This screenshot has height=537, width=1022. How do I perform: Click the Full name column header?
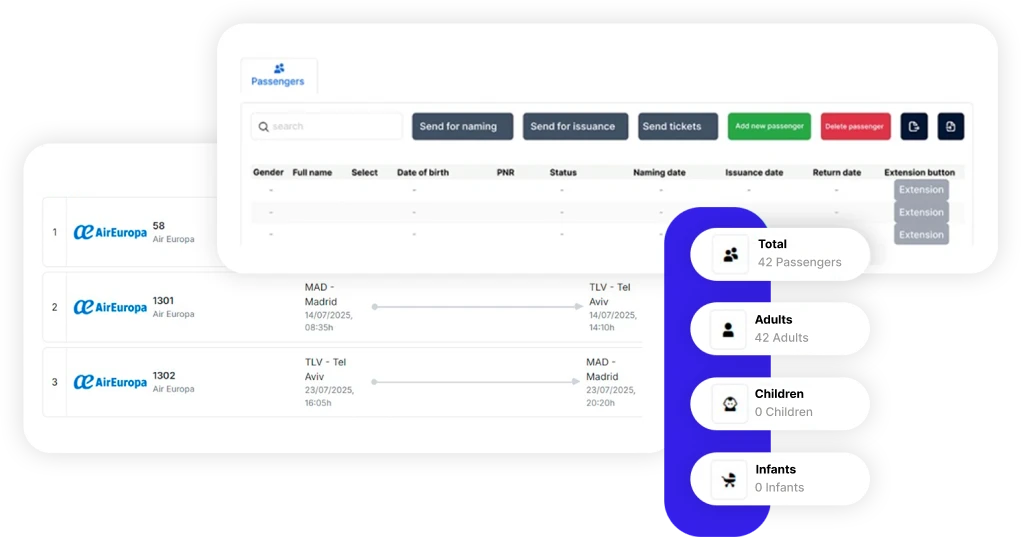pyautogui.click(x=312, y=172)
